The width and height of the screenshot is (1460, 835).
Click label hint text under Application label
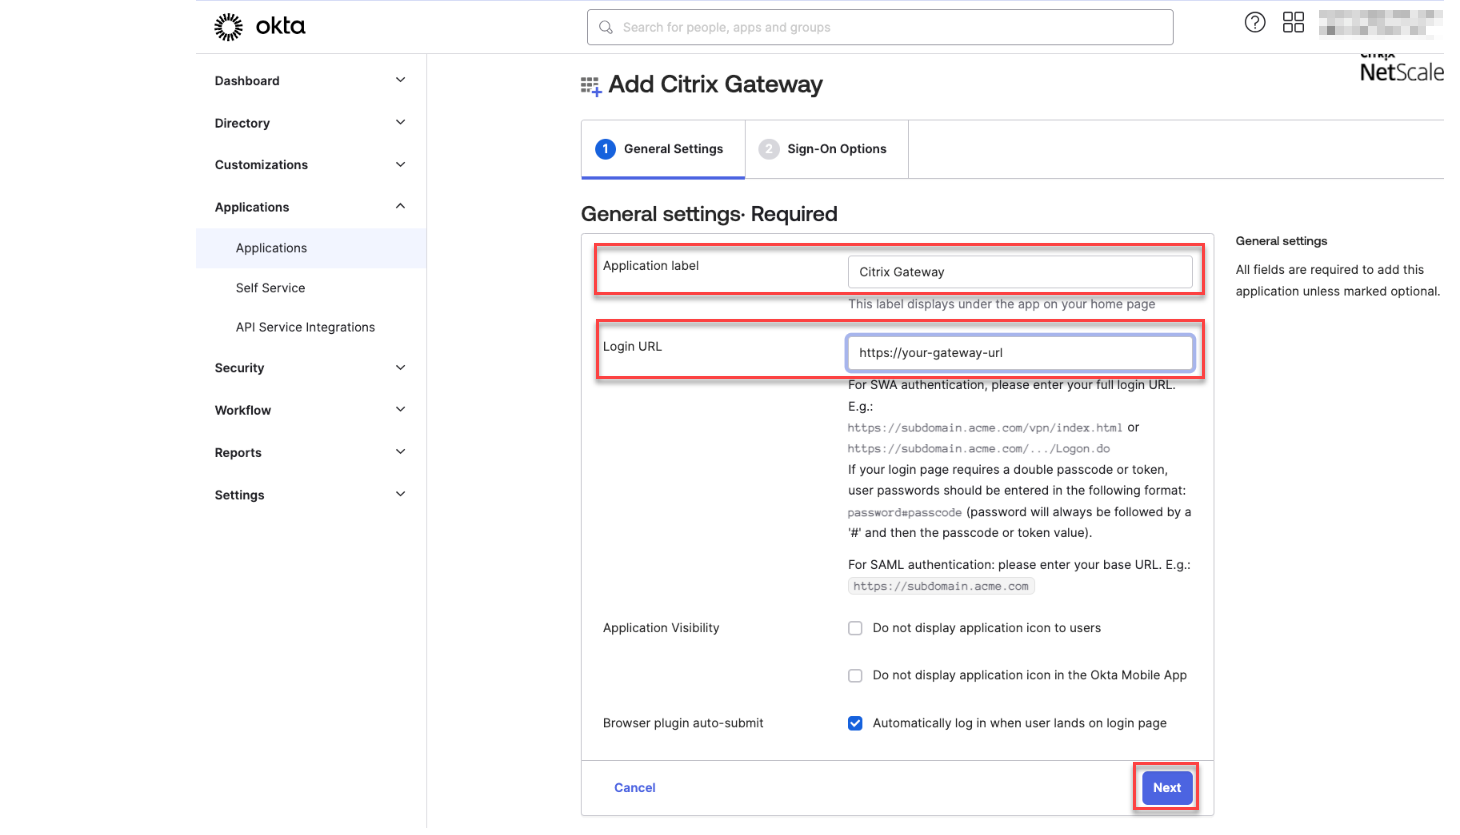(1002, 304)
